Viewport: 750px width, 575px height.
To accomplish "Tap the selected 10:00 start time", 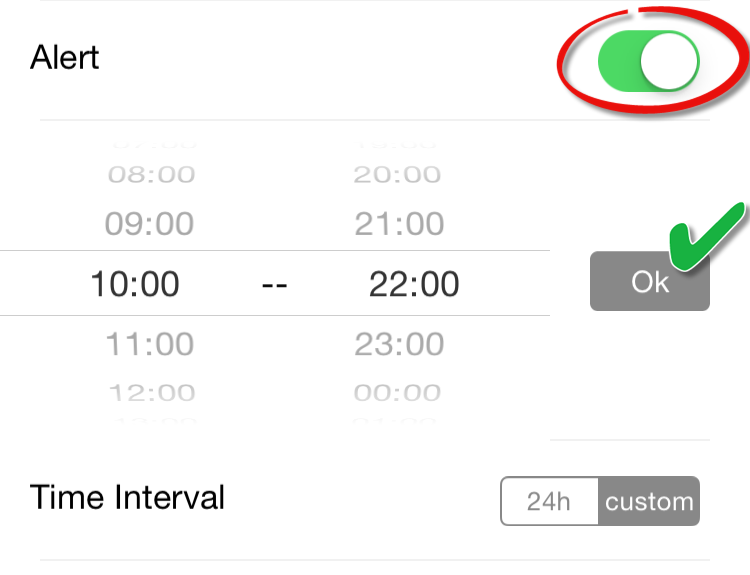I will pos(135,284).
